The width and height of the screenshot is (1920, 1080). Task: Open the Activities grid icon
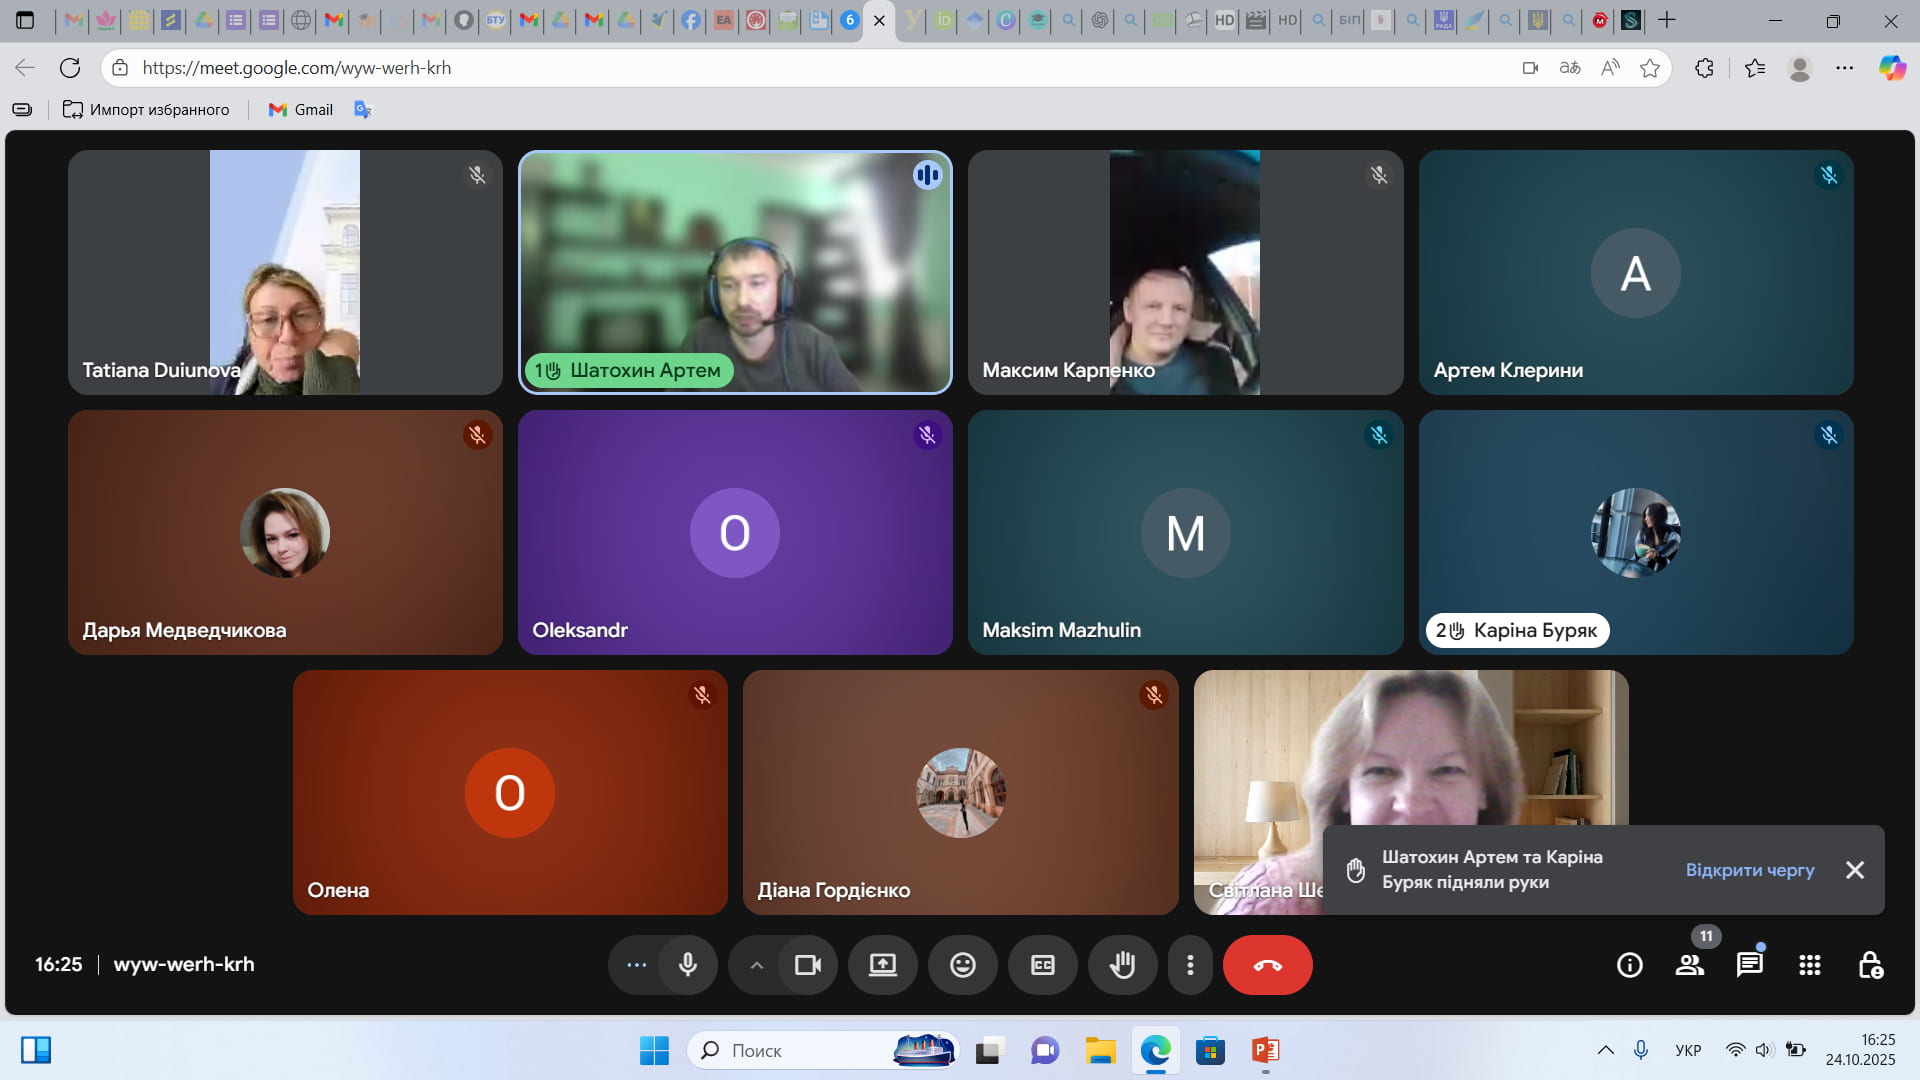point(1809,965)
